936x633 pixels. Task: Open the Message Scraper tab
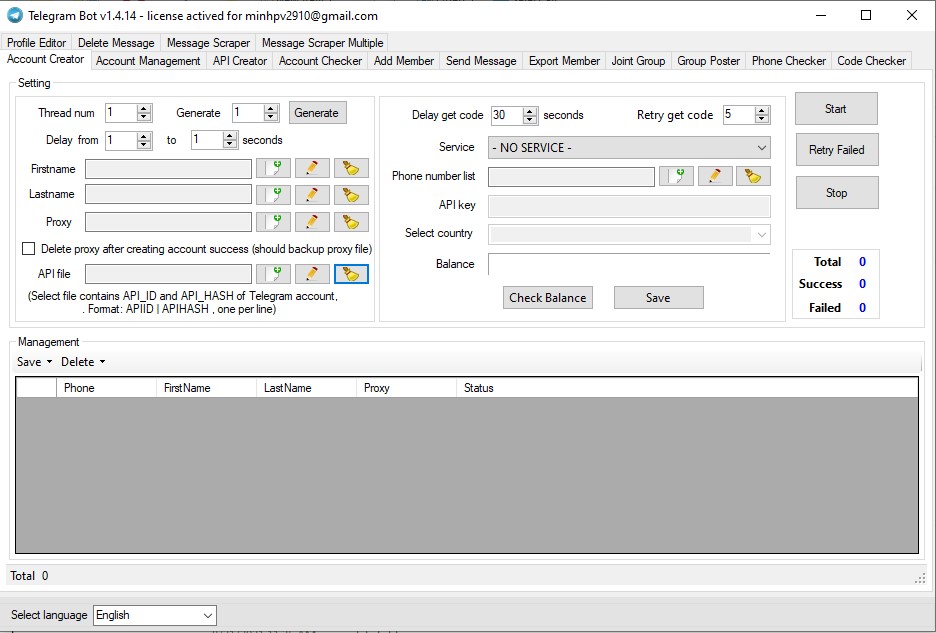tap(208, 43)
